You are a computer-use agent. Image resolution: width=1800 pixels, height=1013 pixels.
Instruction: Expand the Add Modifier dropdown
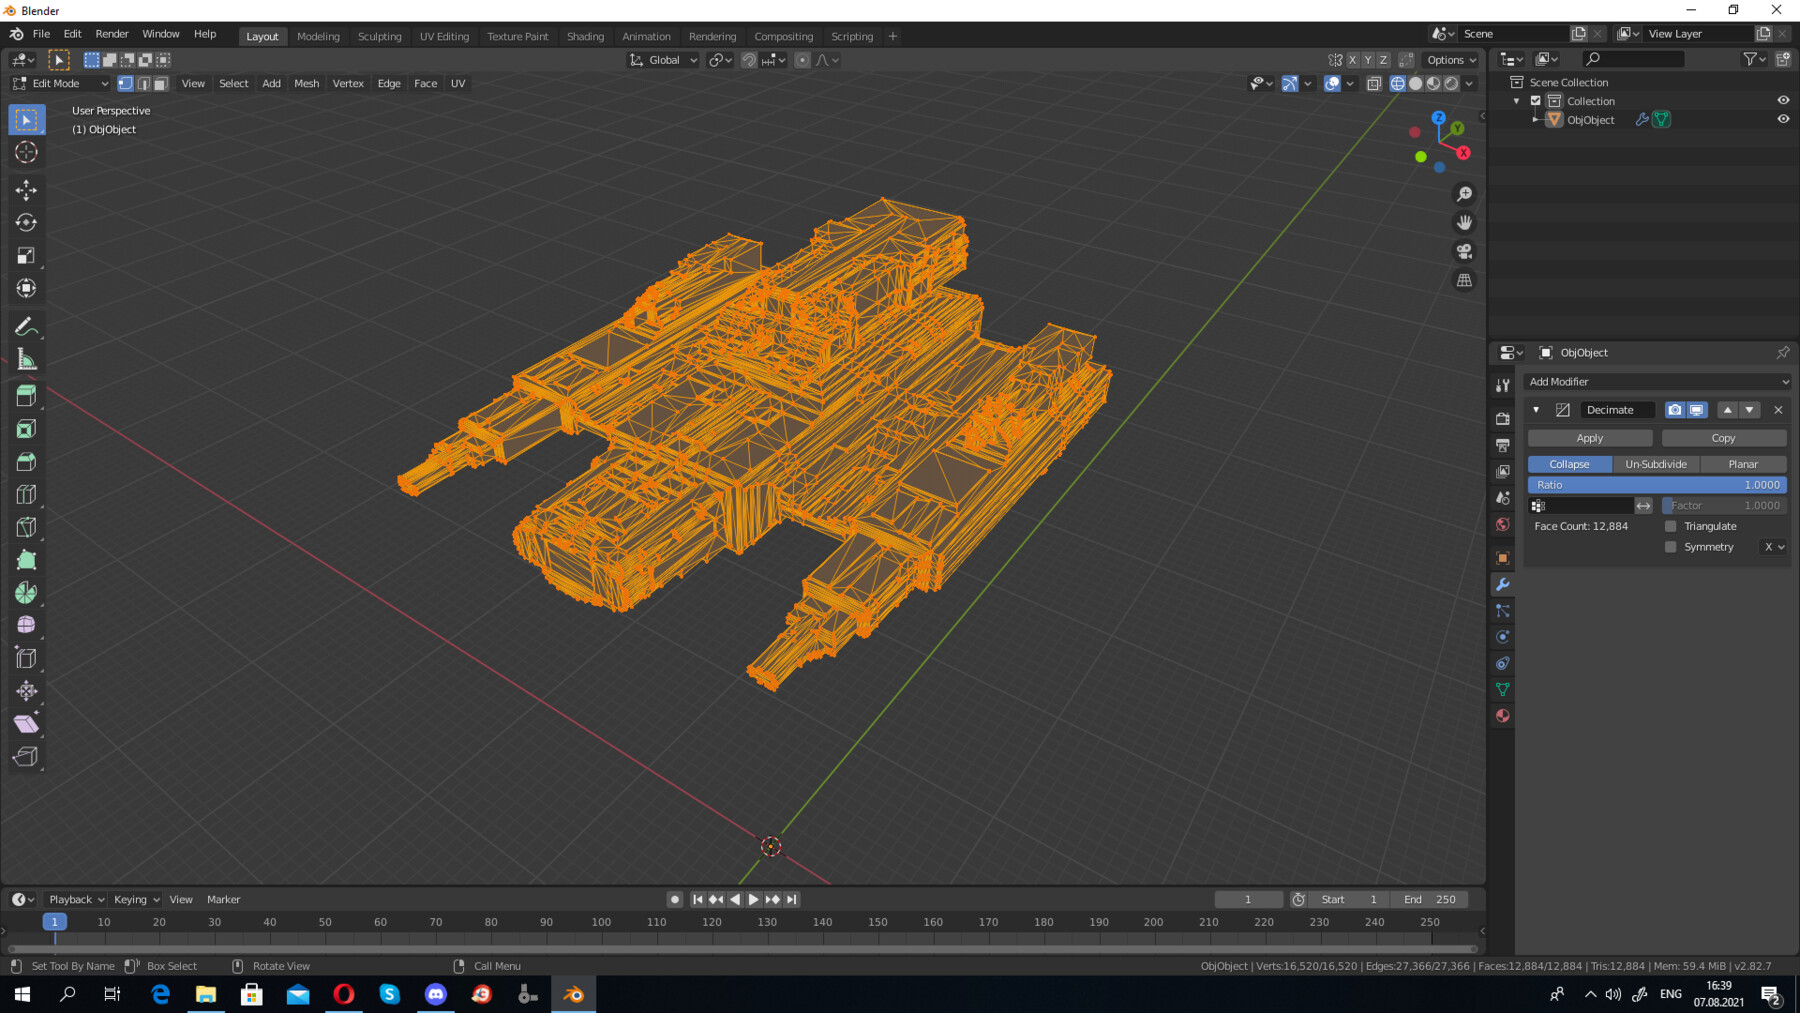coord(1656,381)
